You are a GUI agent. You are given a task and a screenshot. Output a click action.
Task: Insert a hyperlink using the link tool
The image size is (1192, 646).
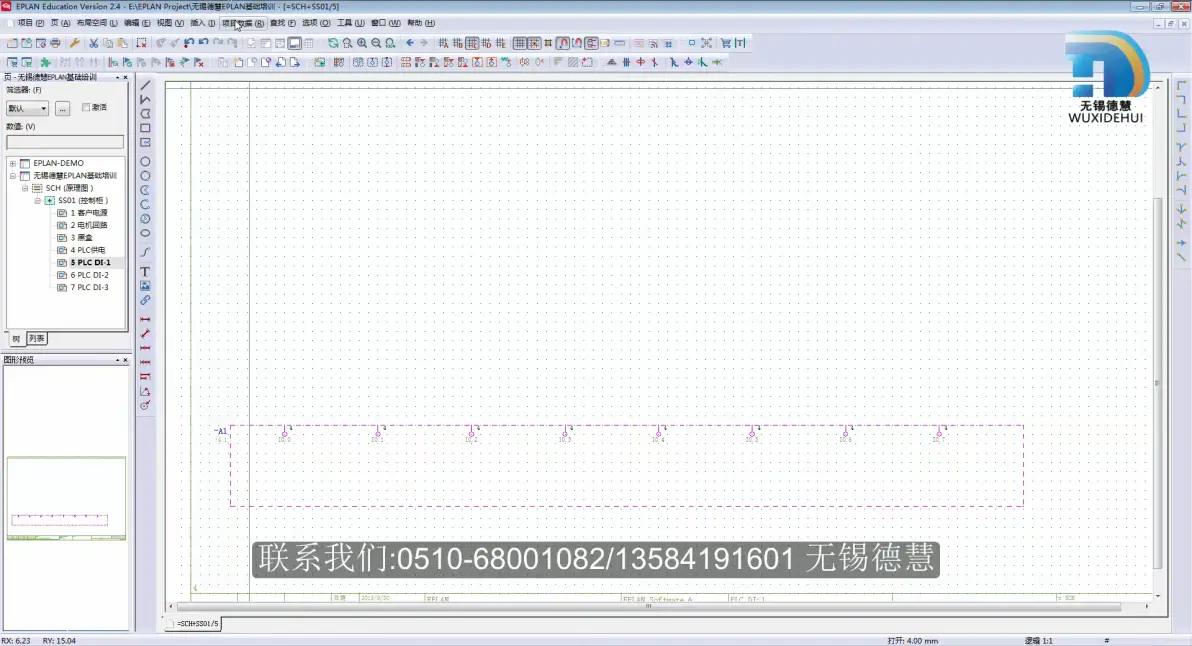coord(145,300)
